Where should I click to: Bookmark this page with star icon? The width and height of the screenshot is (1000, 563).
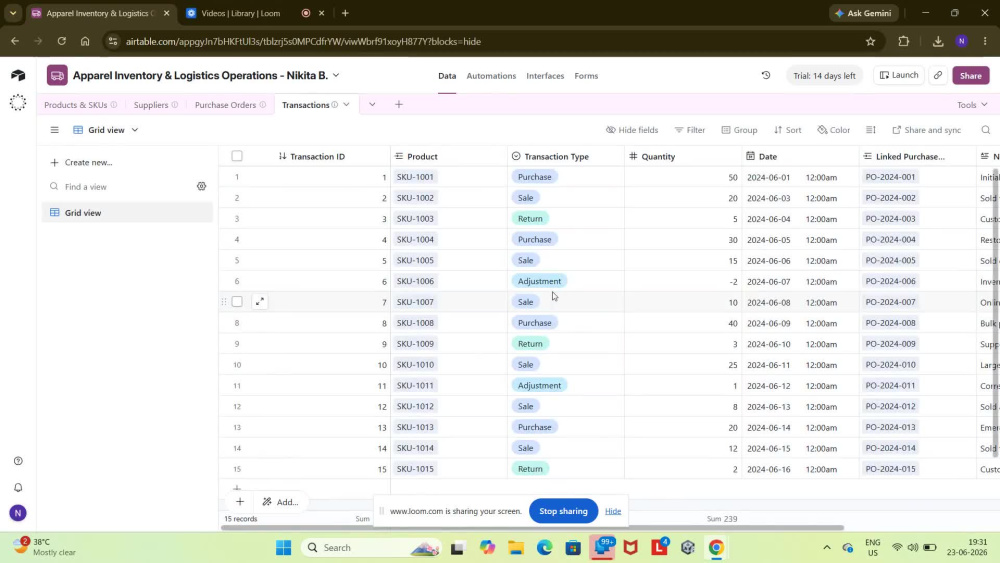(x=871, y=41)
